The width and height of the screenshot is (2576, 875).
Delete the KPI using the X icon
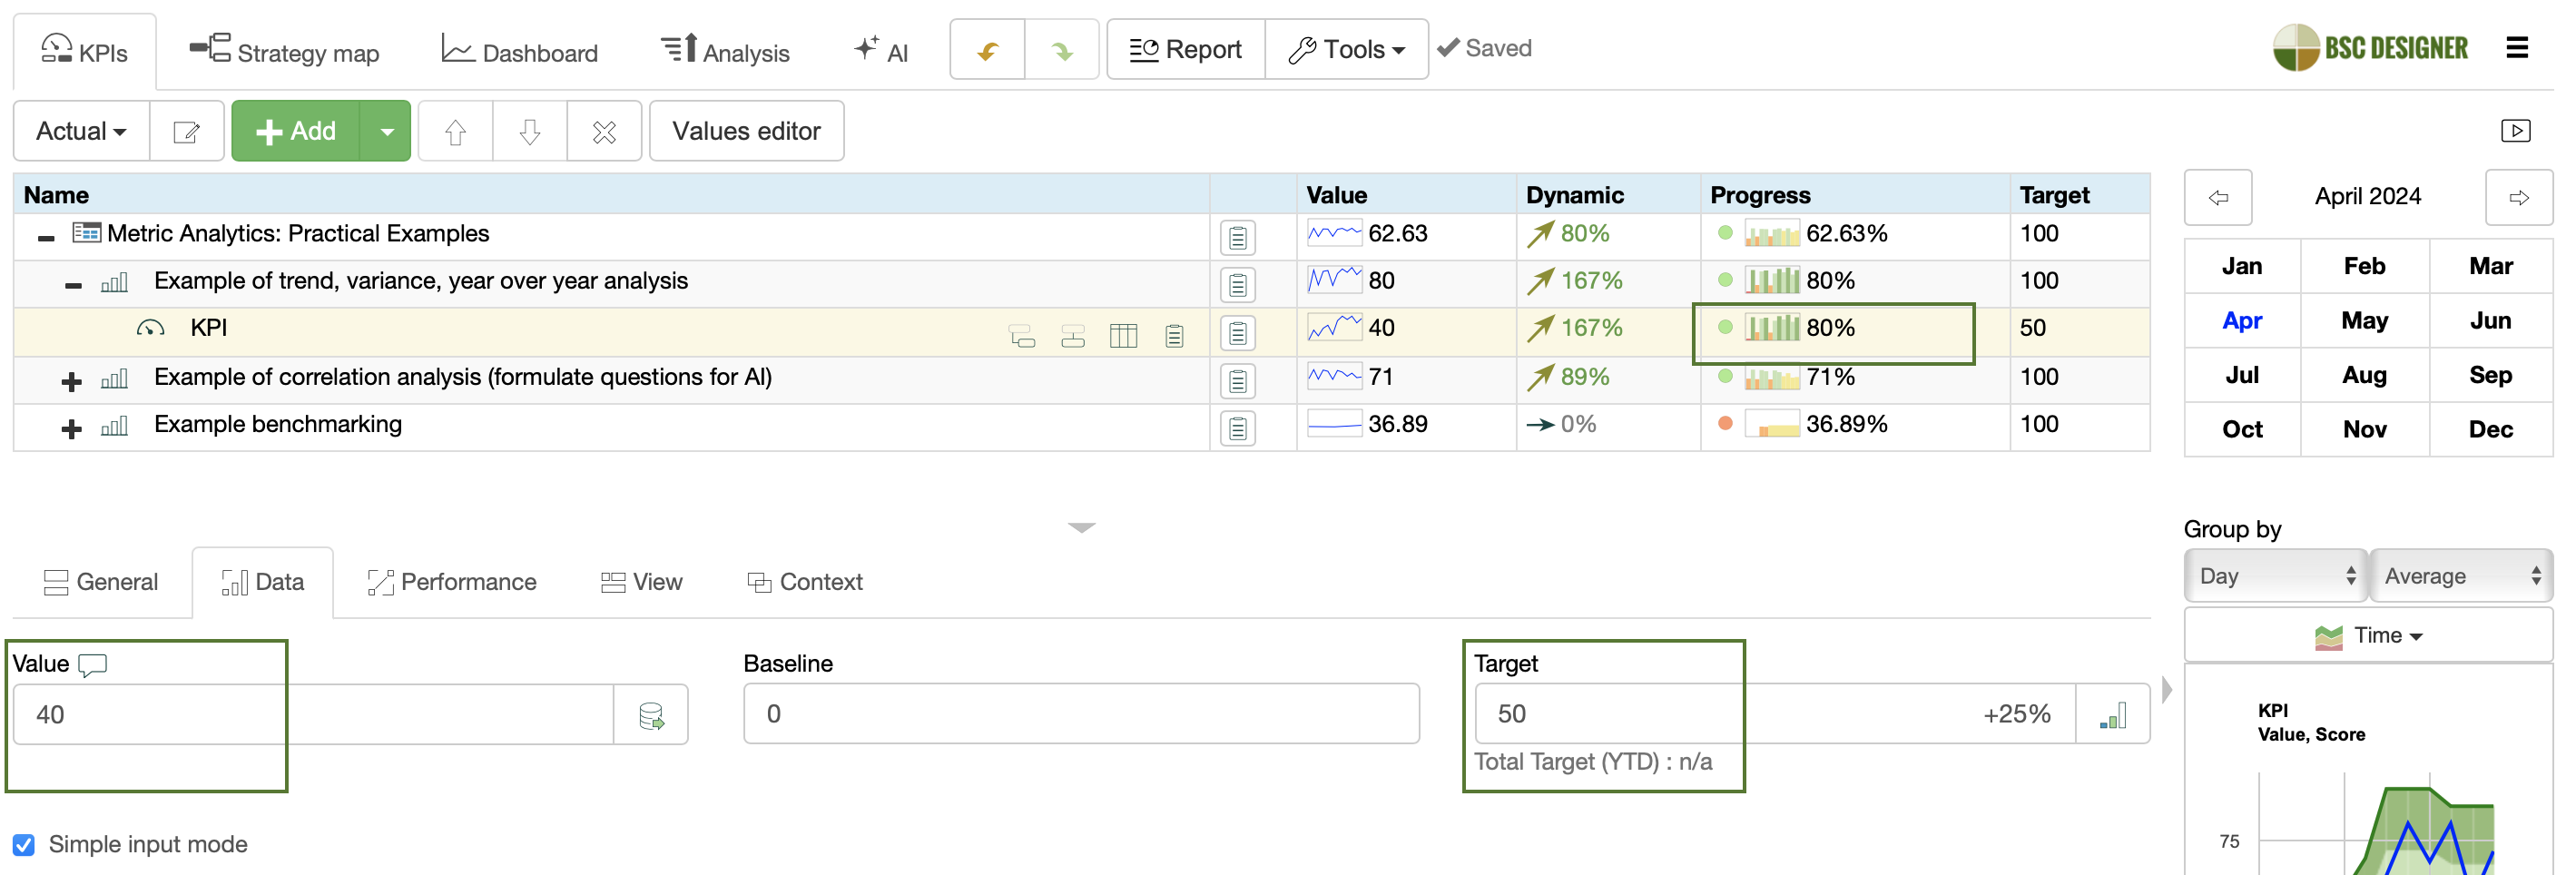[x=604, y=130]
